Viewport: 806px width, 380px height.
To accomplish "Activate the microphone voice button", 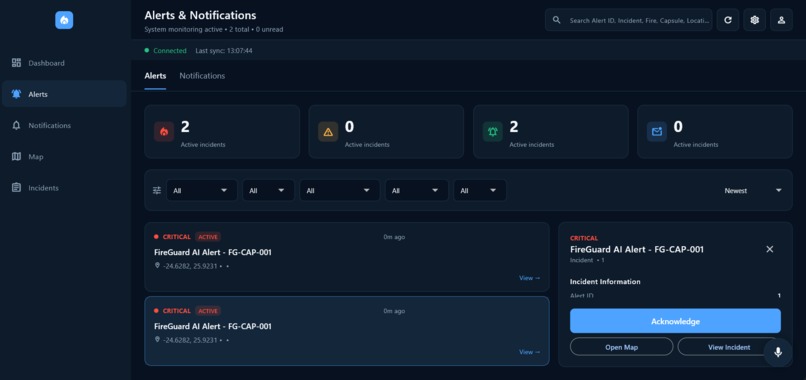I will 778,352.
